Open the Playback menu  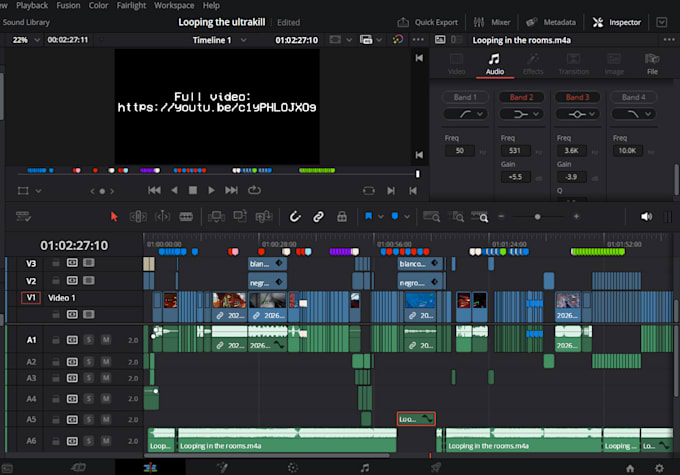32,5
